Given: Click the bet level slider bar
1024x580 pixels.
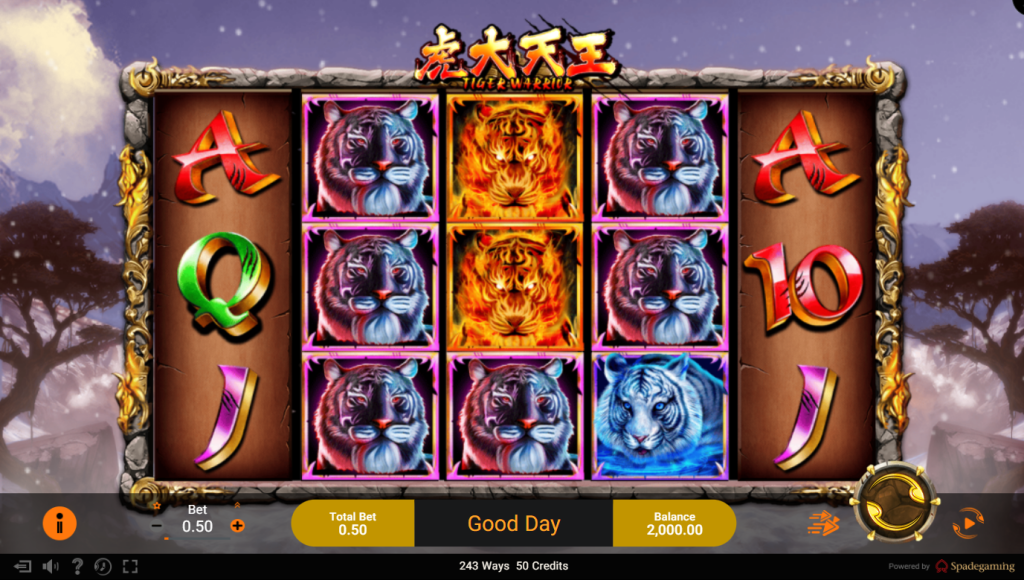Looking at the screenshot, I should [x=196, y=538].
